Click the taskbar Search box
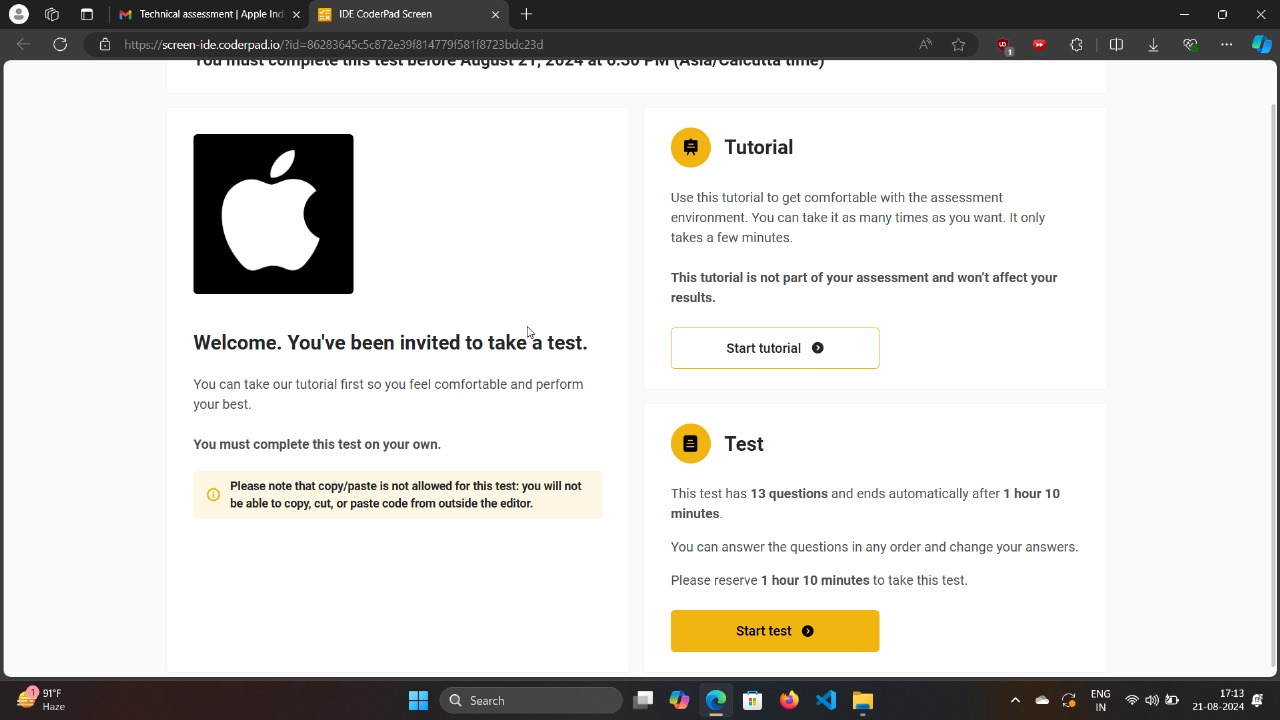 tap(531, 700)
